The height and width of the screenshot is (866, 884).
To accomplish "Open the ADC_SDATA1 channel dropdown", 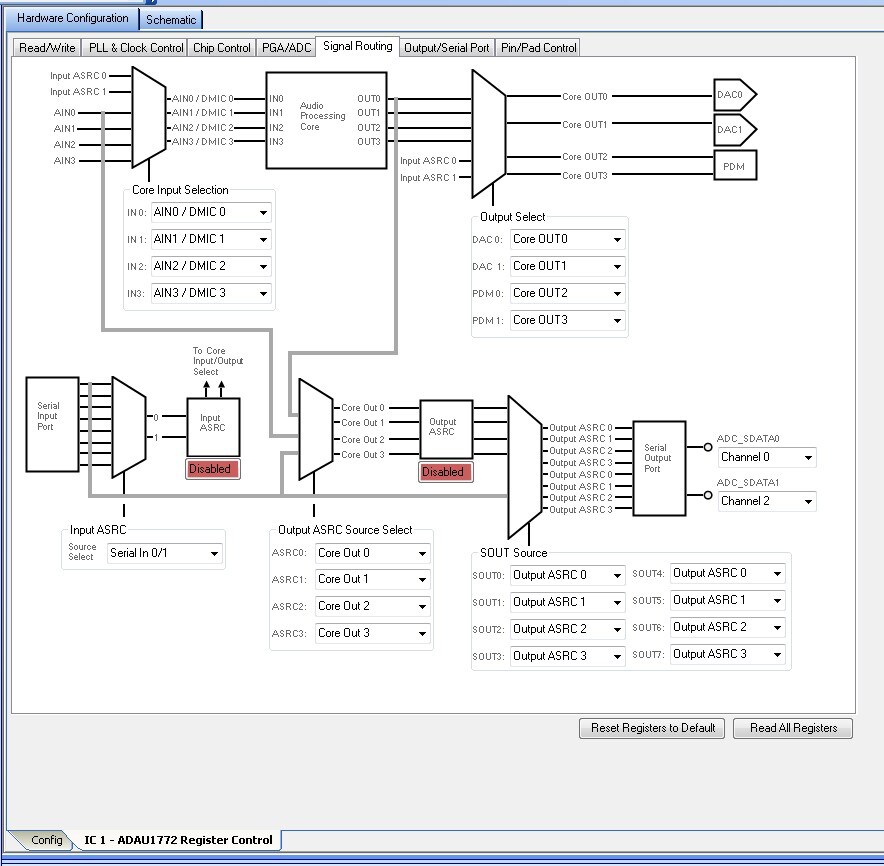I will 767,501.
